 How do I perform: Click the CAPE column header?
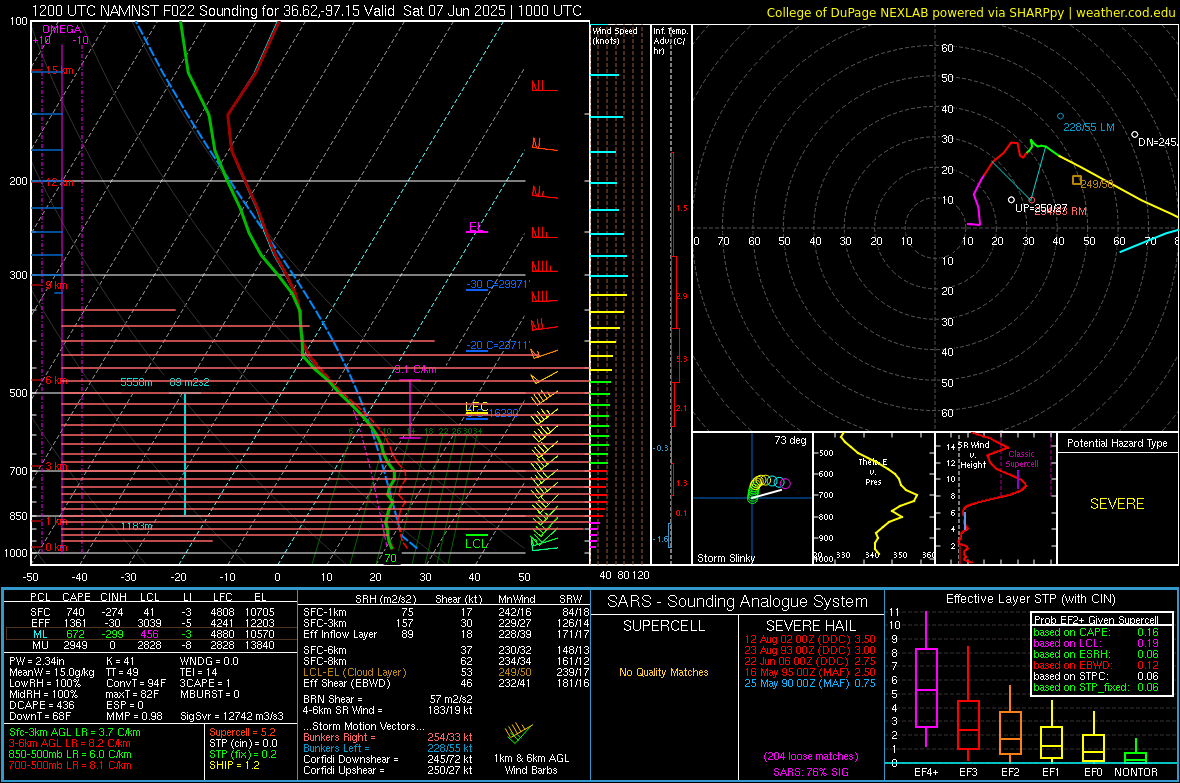click(76, 597)
